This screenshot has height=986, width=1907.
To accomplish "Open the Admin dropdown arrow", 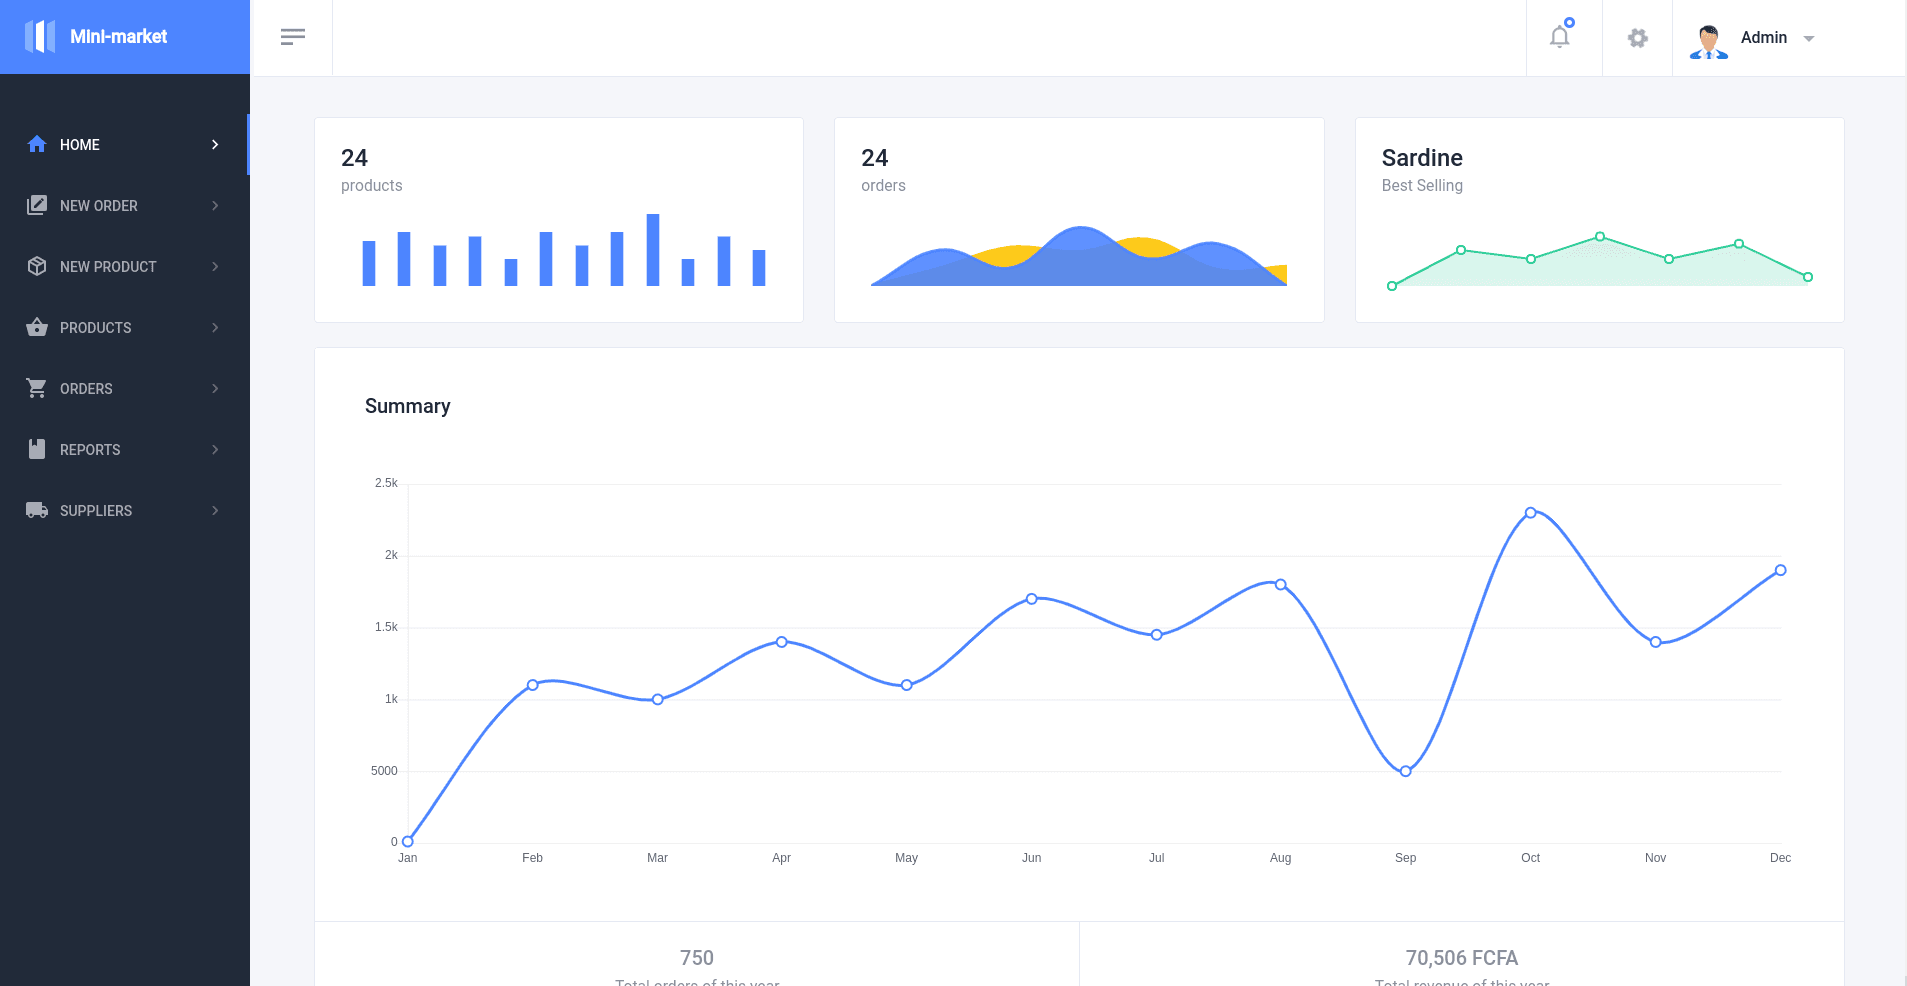I will [x=1809, y=39].
